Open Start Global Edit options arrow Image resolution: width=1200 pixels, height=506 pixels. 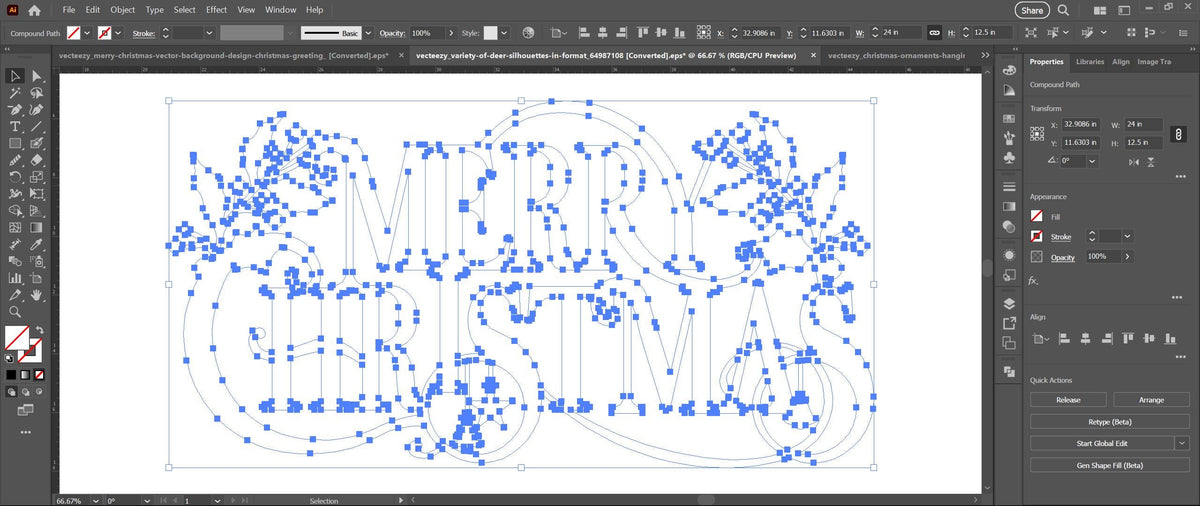click(x=1183, y=442)
